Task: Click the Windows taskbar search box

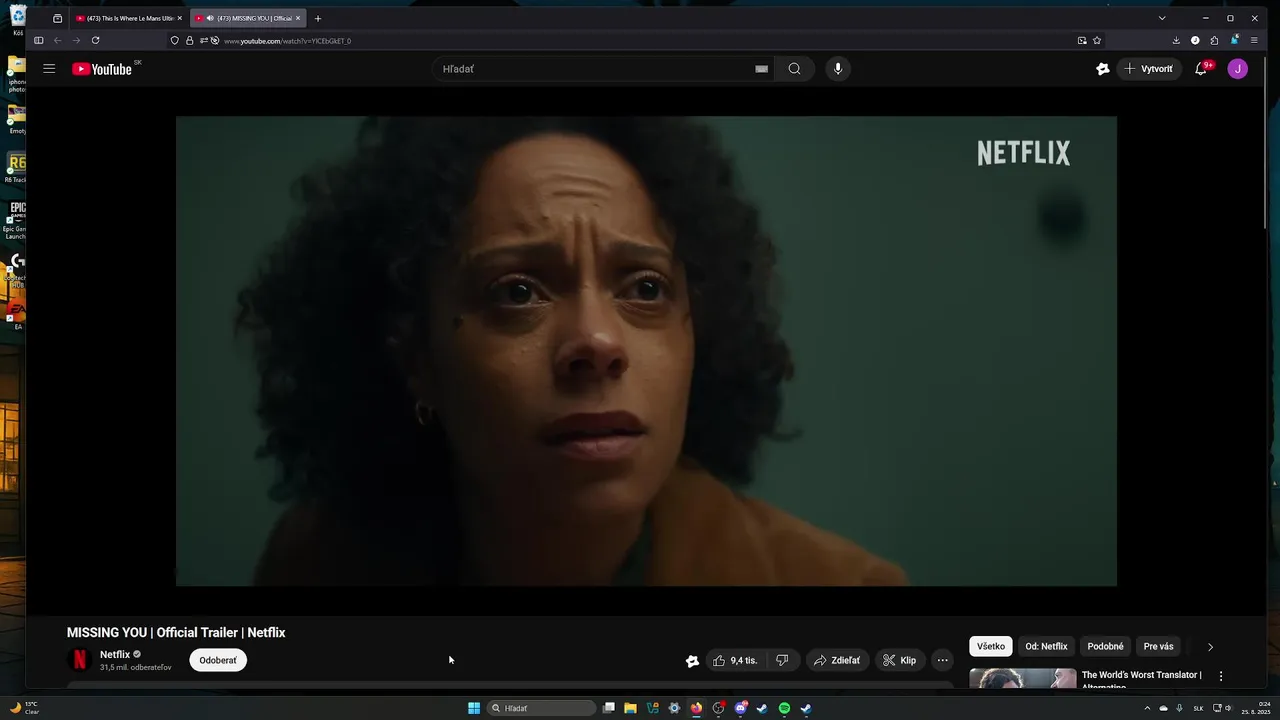Action: (541, 708)
